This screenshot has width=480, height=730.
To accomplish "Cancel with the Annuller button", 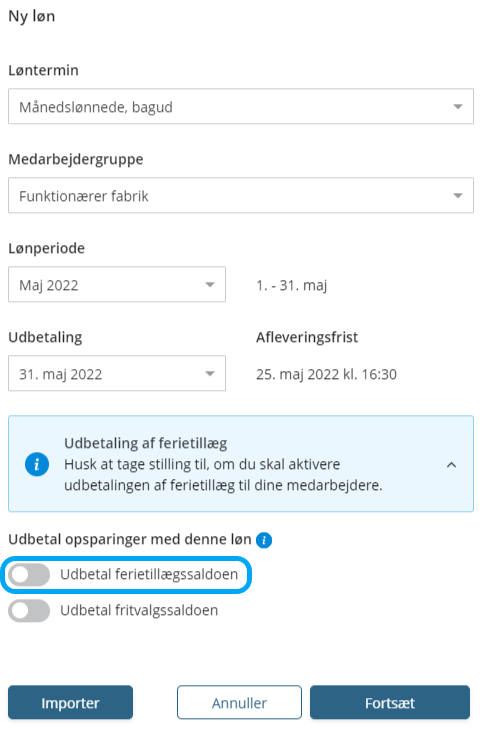I will [x=239, y=703].
